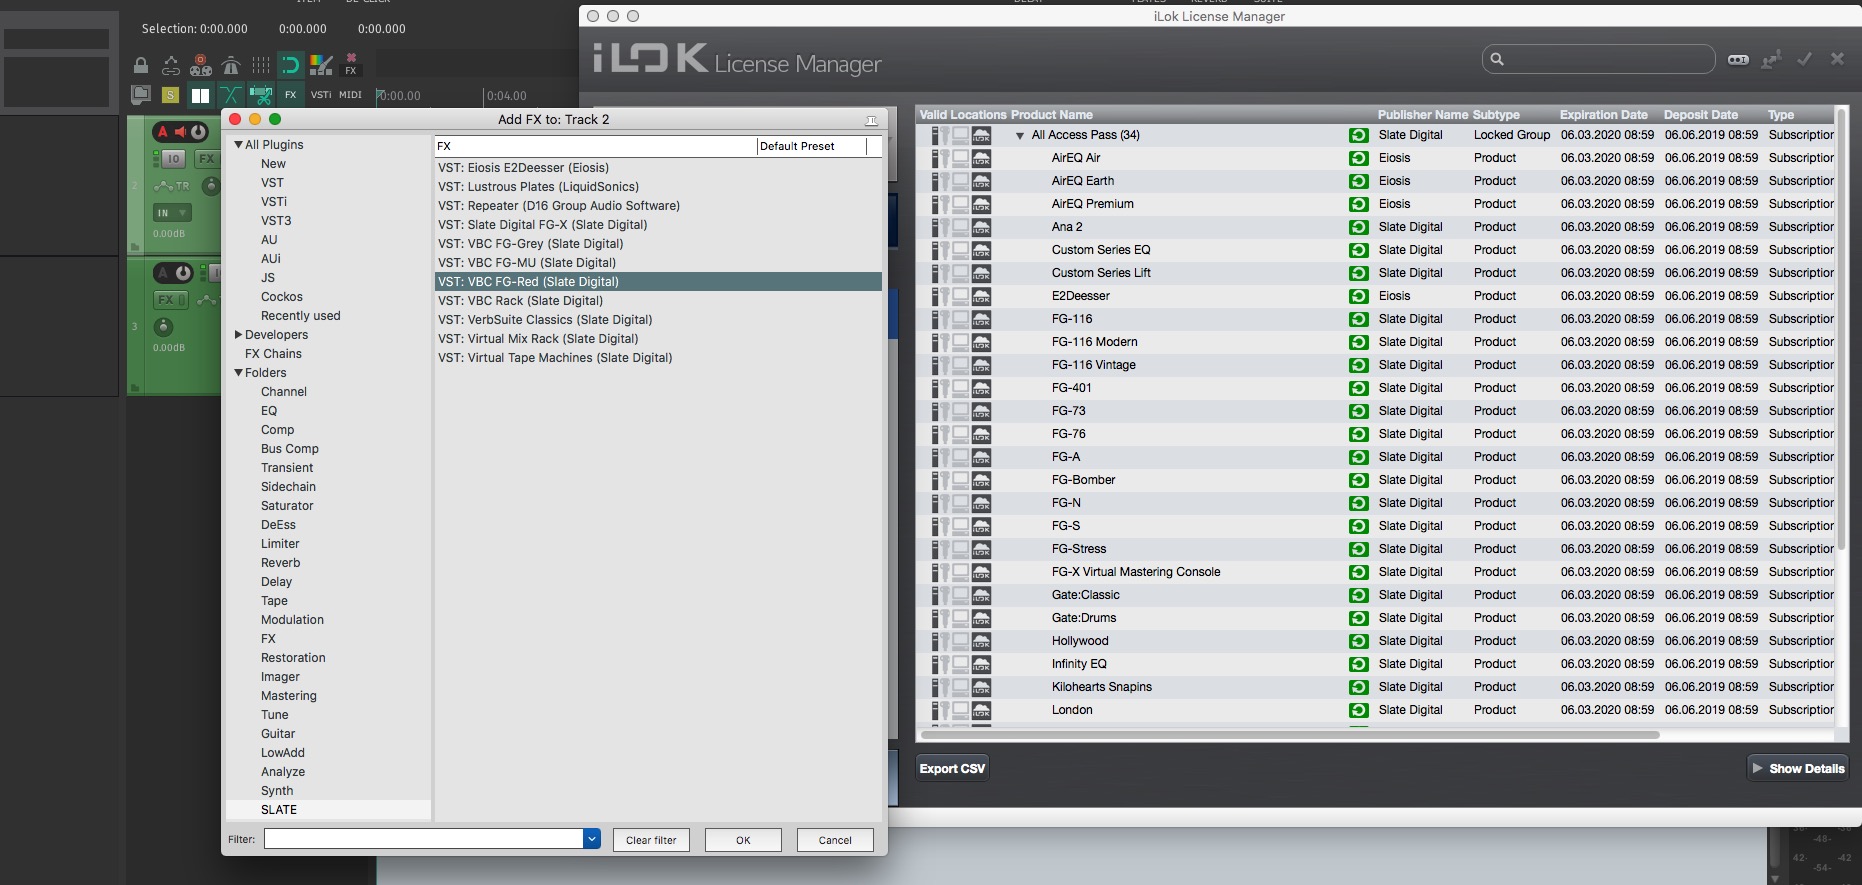Click the FX toolbar button in REAPER

click(291, 95)
